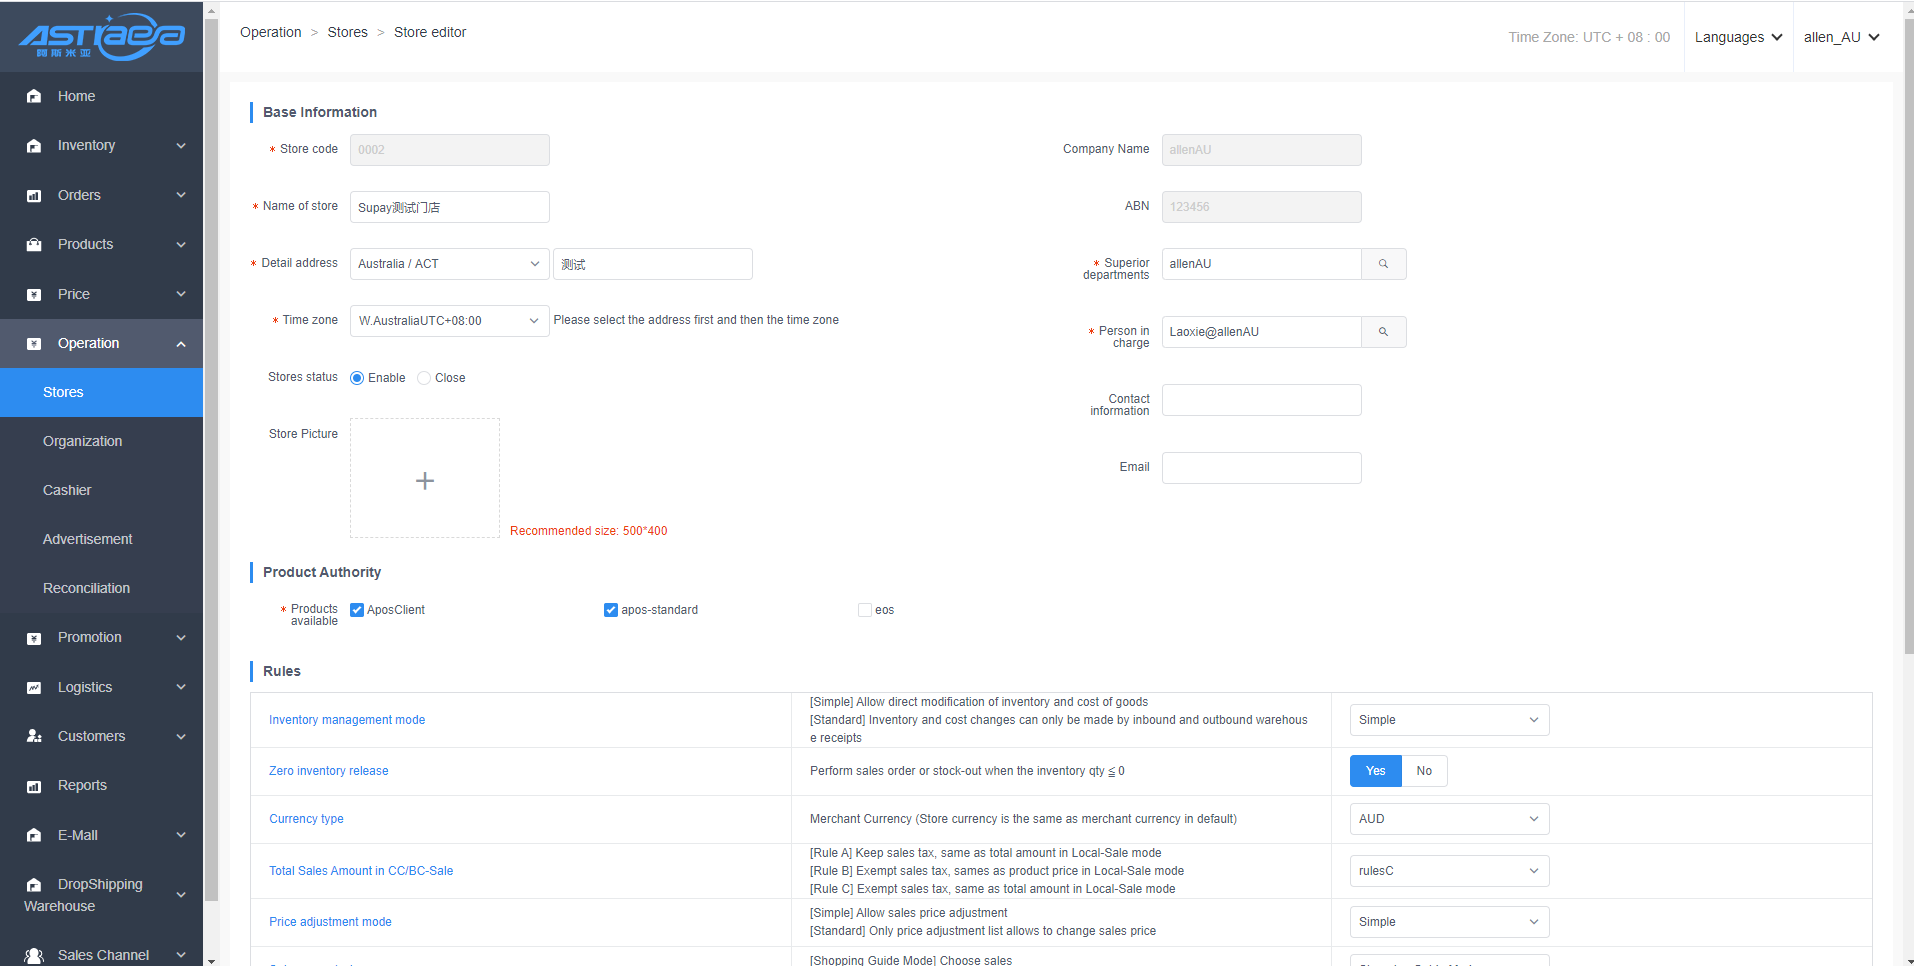Select the Close store status radio
The width and height of the screenshot is (1914, 966).
coord(424,378)
